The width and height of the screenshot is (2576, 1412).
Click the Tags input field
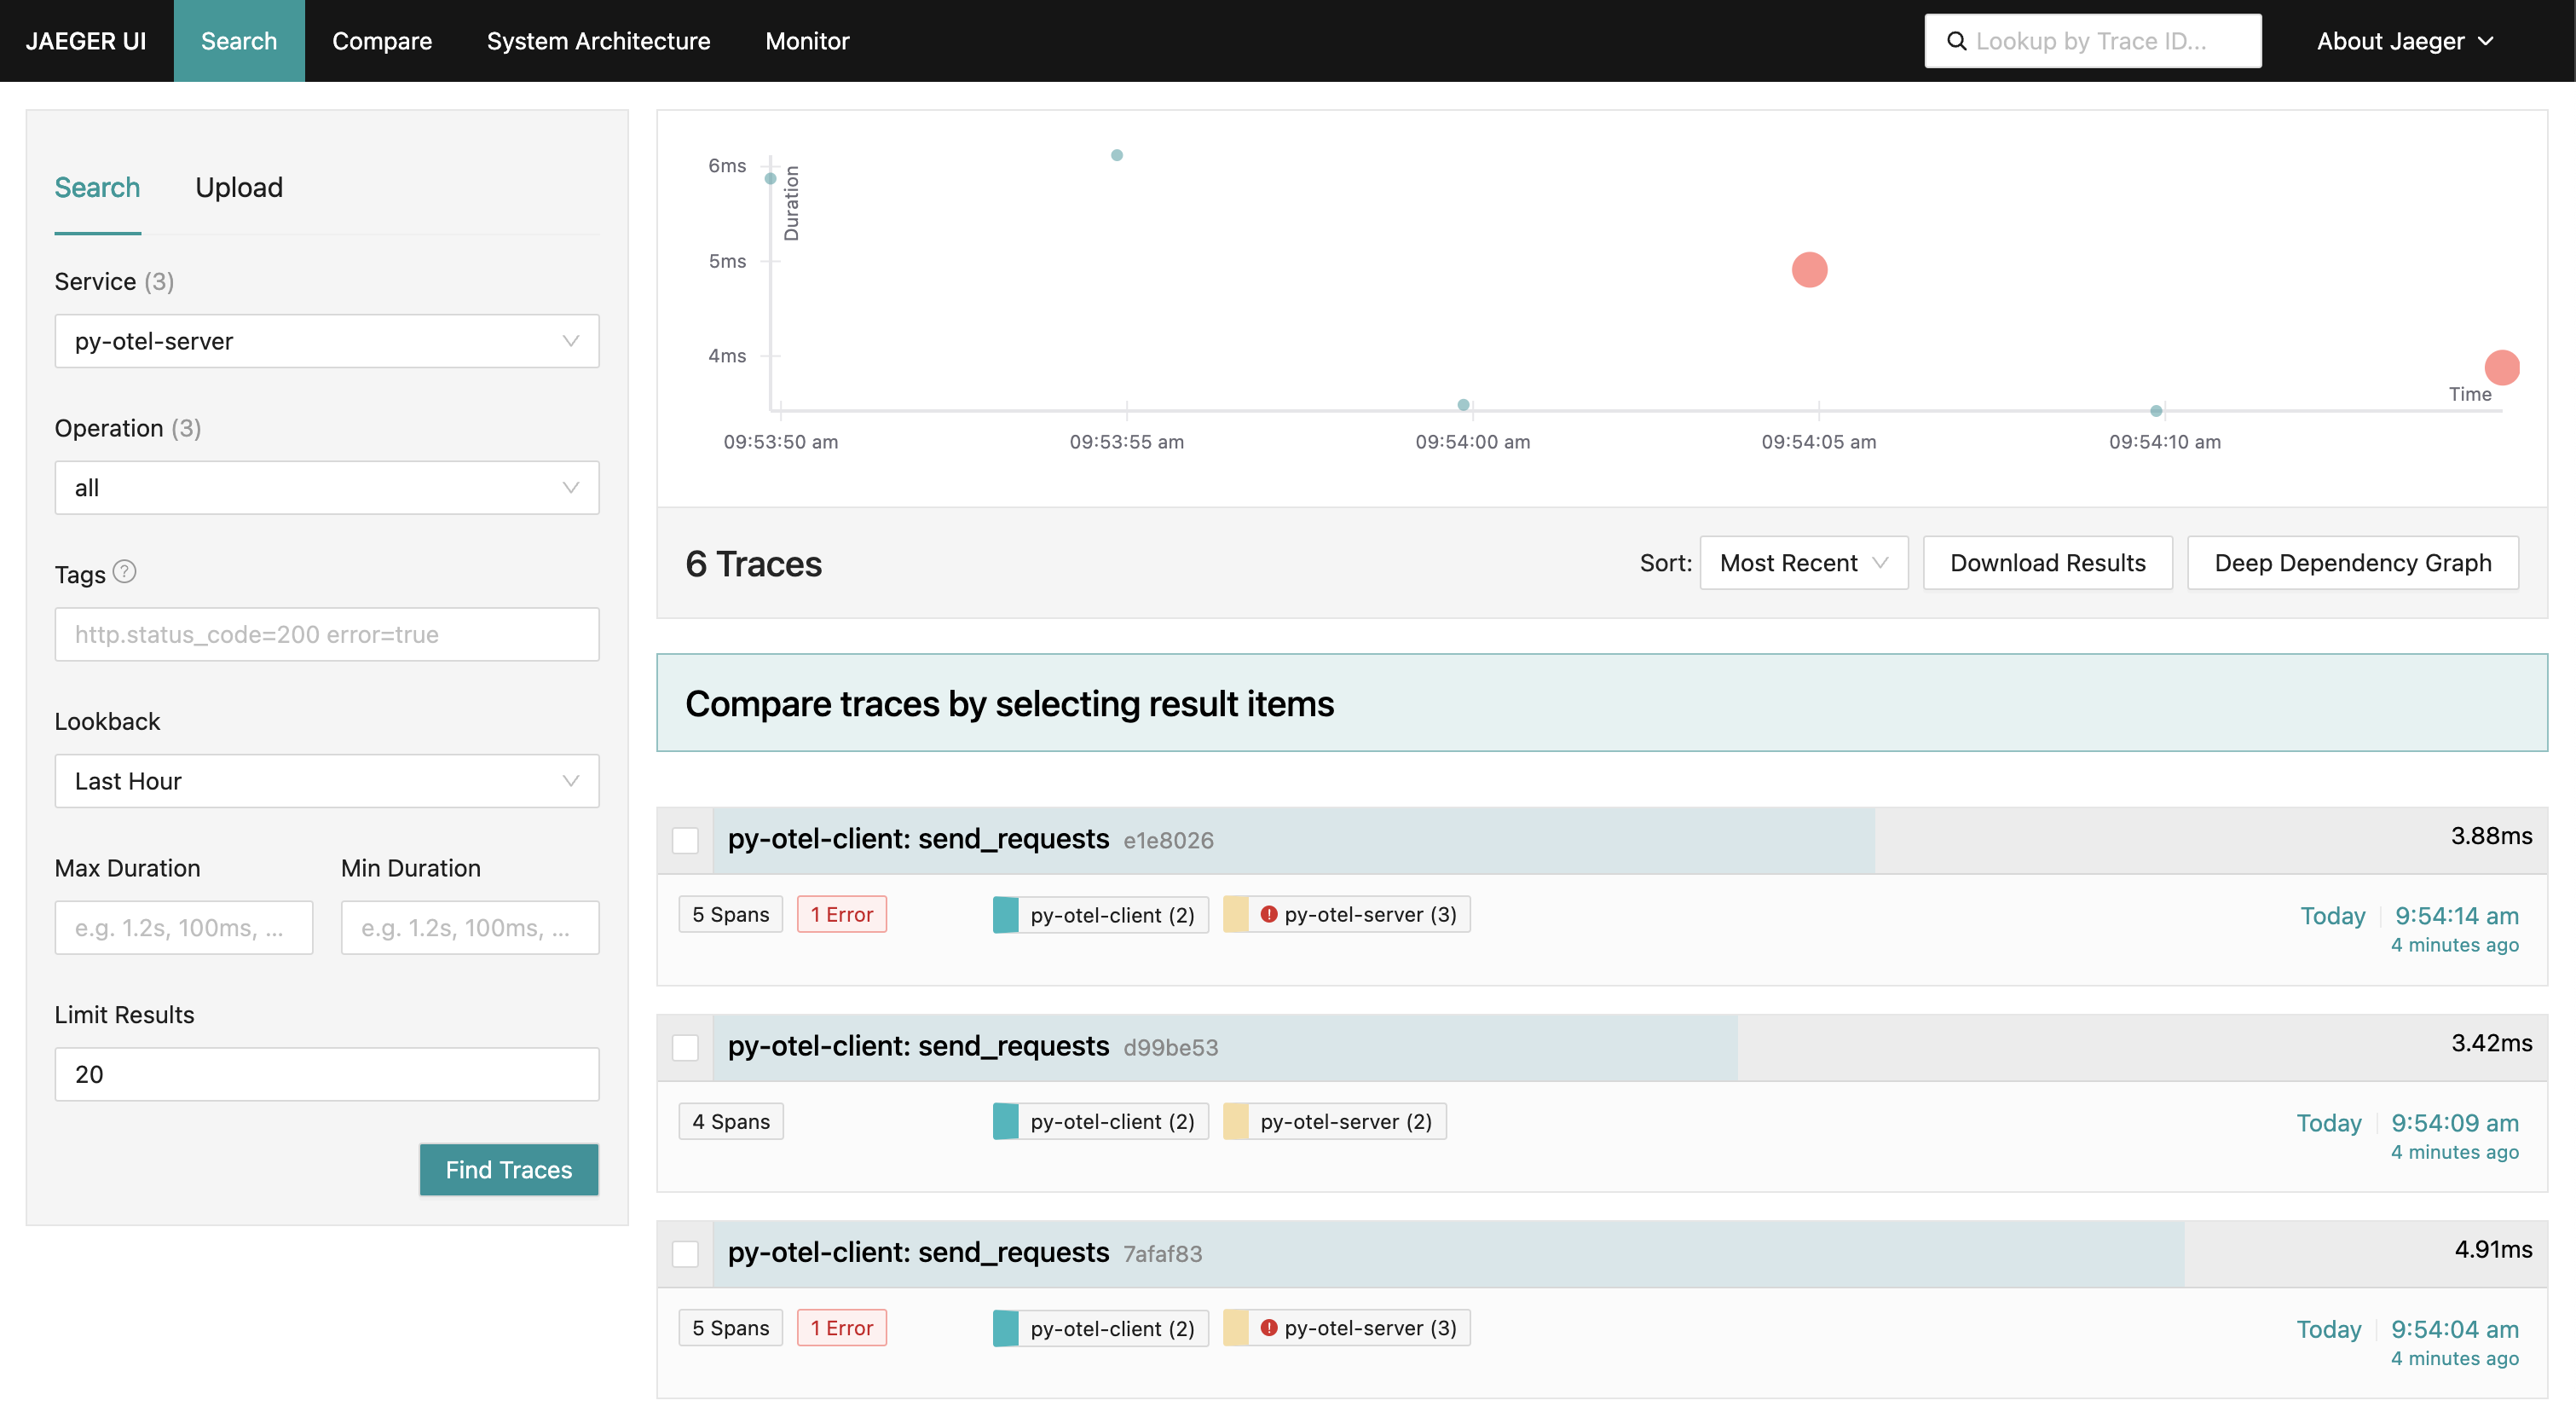click(x=326, y=633)
